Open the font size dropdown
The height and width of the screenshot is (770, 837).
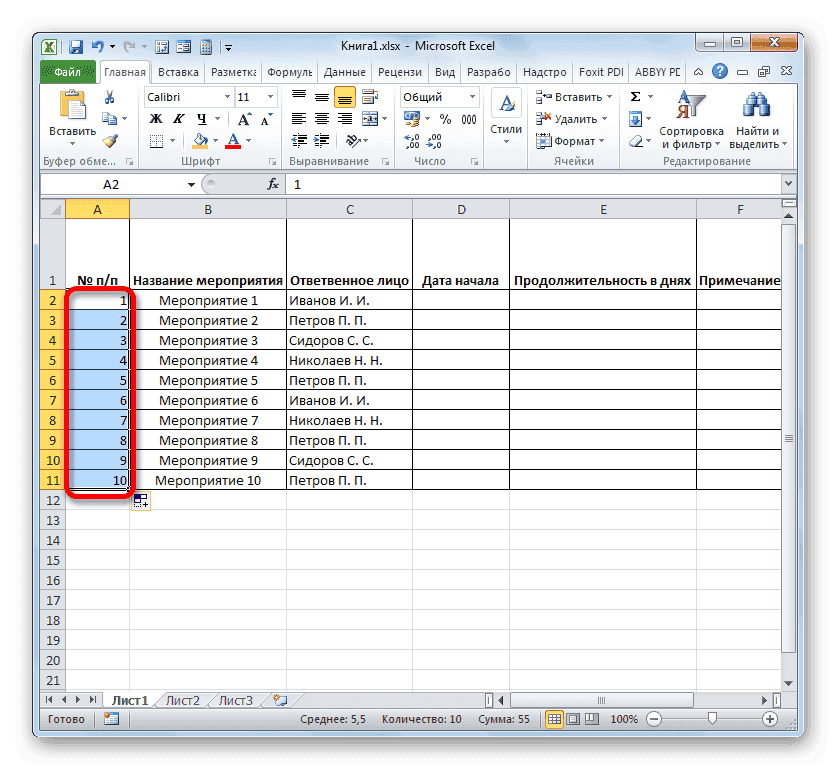pos(269,96)
